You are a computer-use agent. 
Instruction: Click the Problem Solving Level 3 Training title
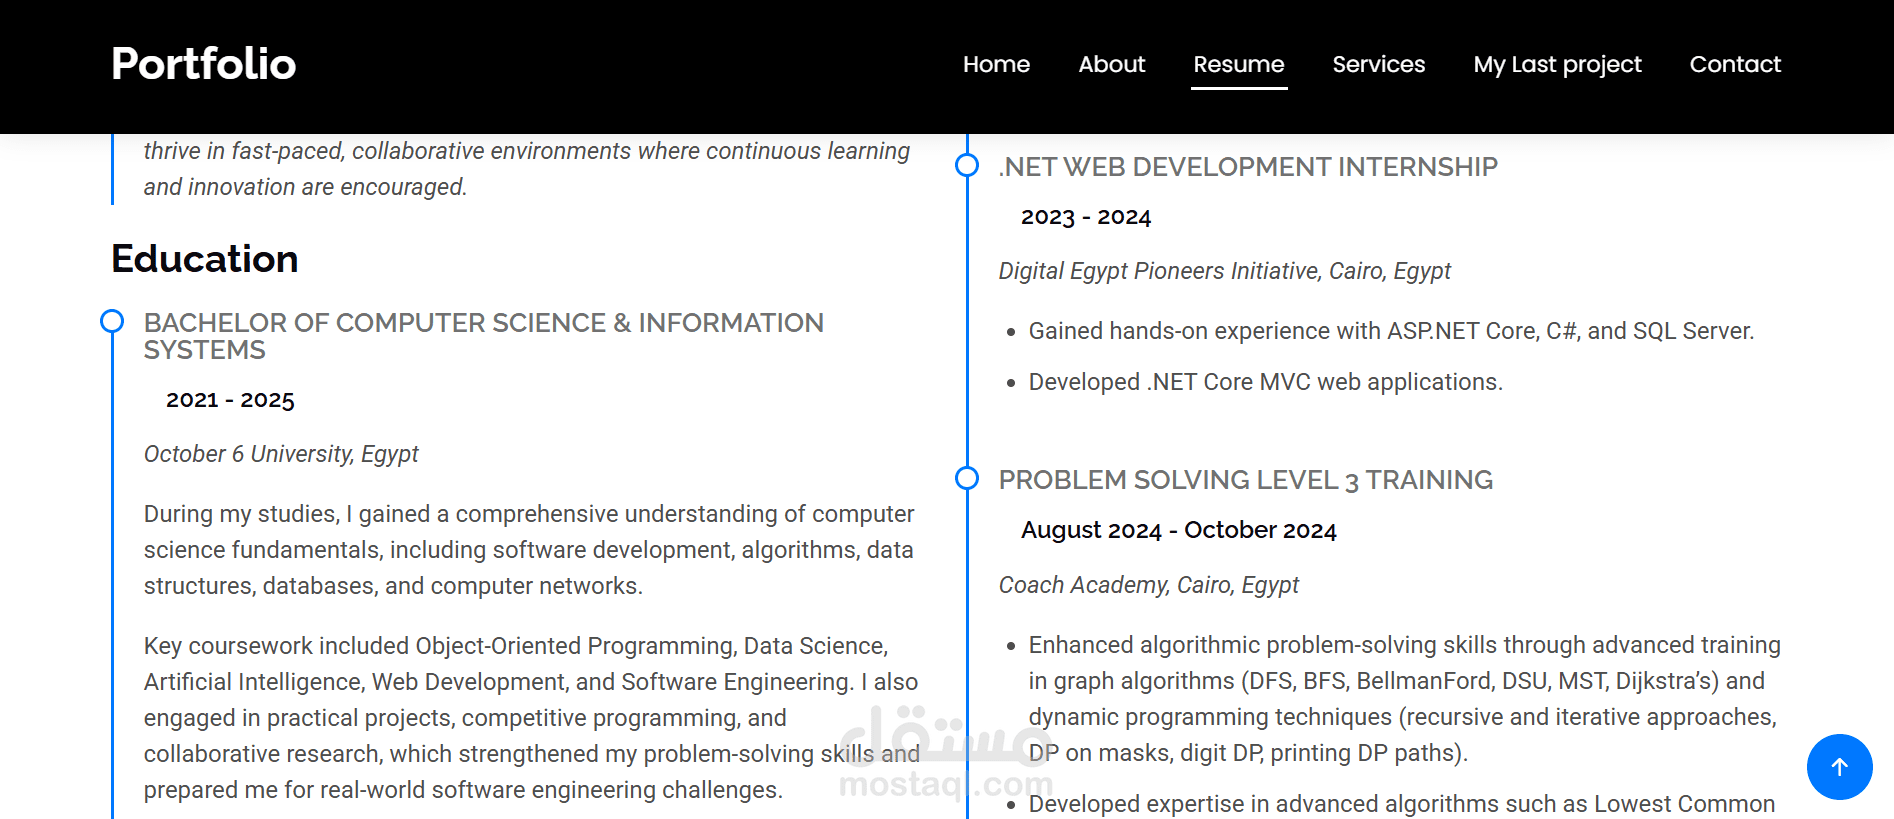click(1245, 480)
